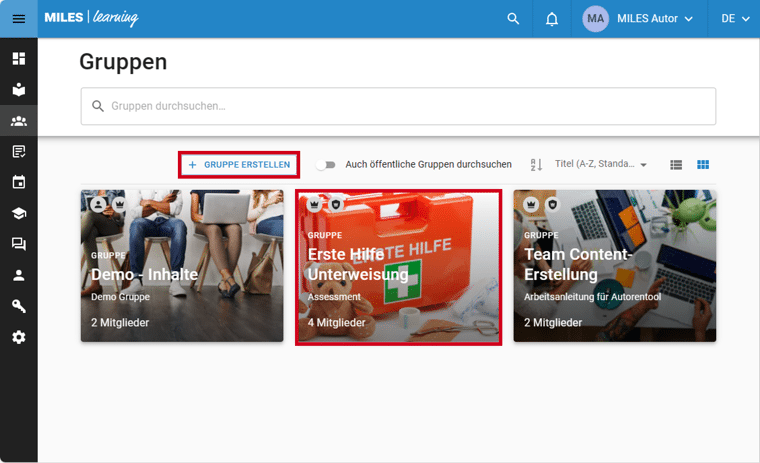Click the search icon in the top bar

[x=513, y=19]
